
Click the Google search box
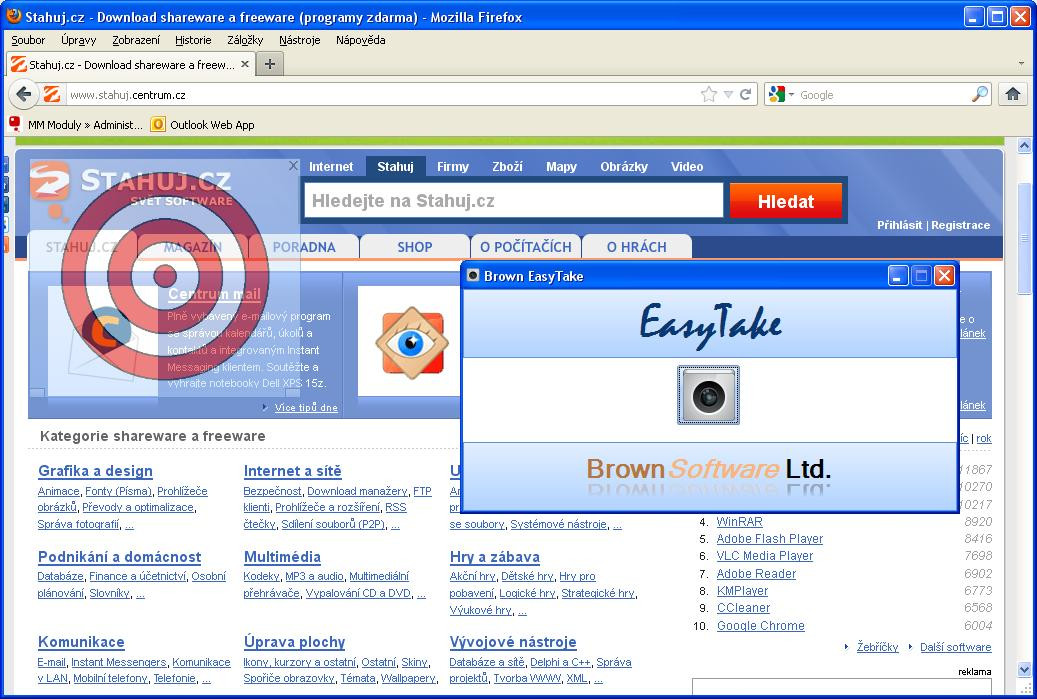click(x=883, y=95)
